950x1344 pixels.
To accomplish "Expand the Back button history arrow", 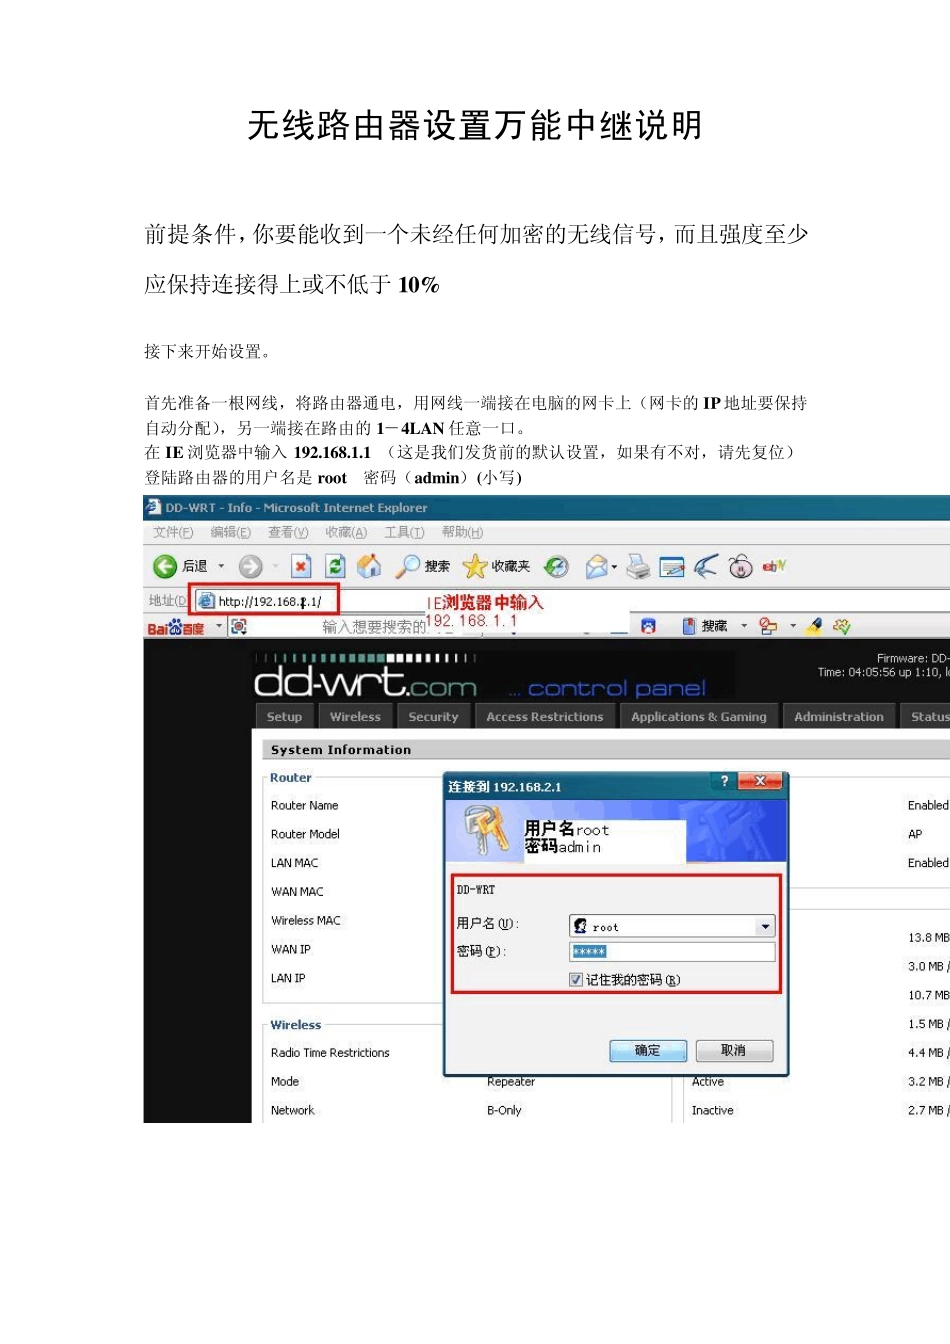I will pos(221,567).
